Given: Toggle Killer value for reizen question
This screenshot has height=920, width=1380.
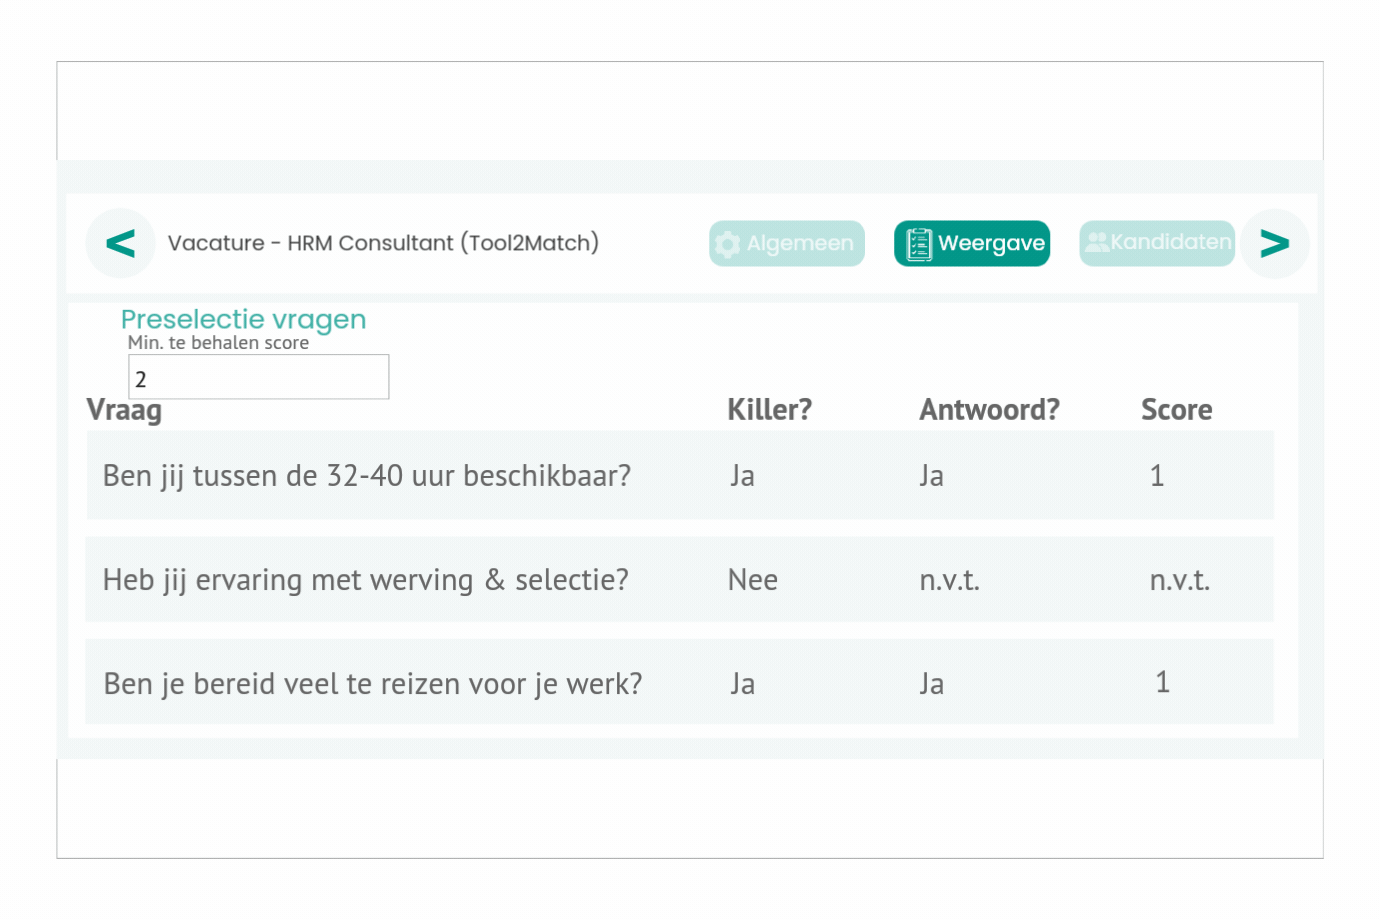Looking at the screenshot, I should (x=742, y=684).
